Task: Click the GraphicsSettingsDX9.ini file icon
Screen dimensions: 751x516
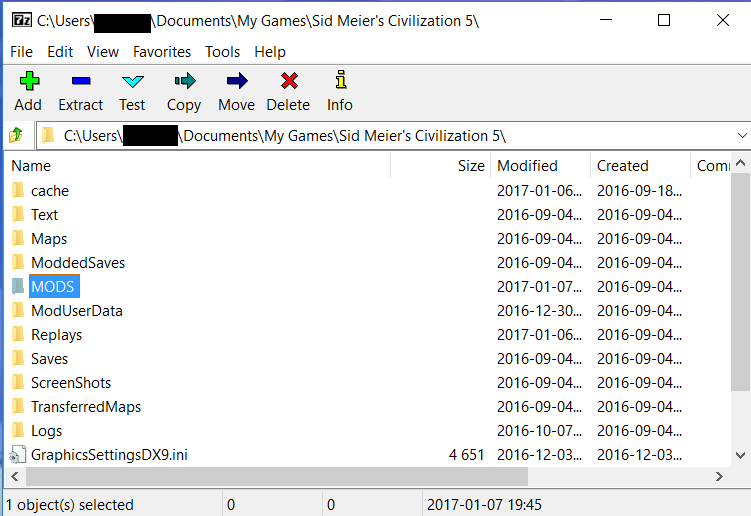Action: pyautogui.click(x=17, y=454)
